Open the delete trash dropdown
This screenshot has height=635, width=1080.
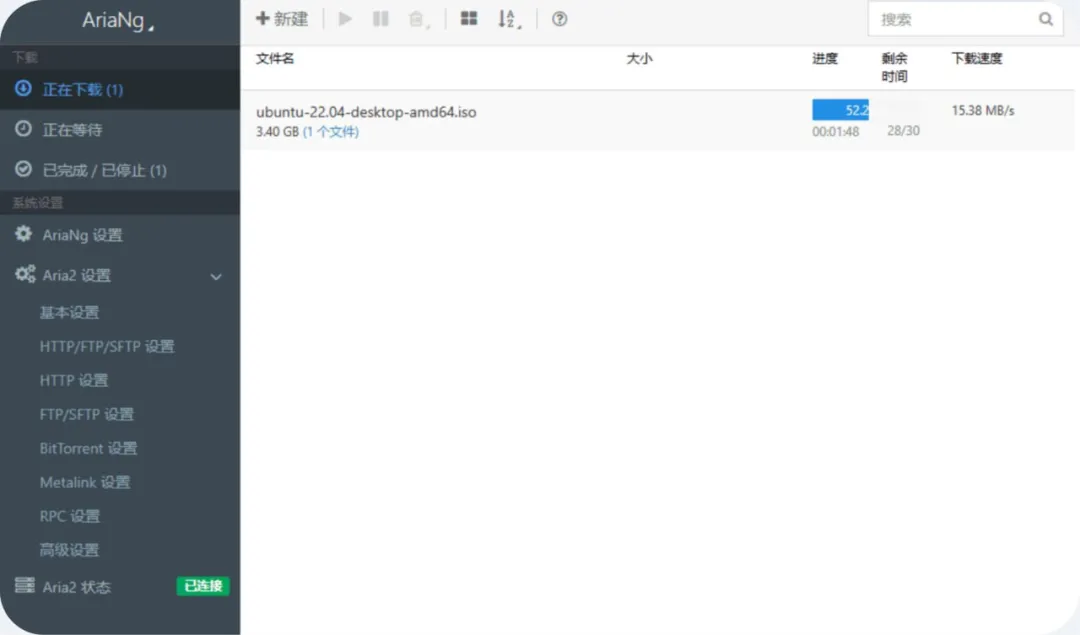[x=418, y=19]
